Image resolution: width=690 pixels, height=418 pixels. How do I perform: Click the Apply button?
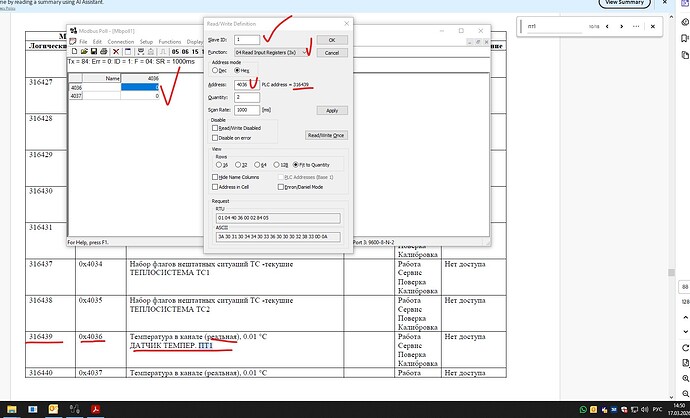[x=332, y=110]
